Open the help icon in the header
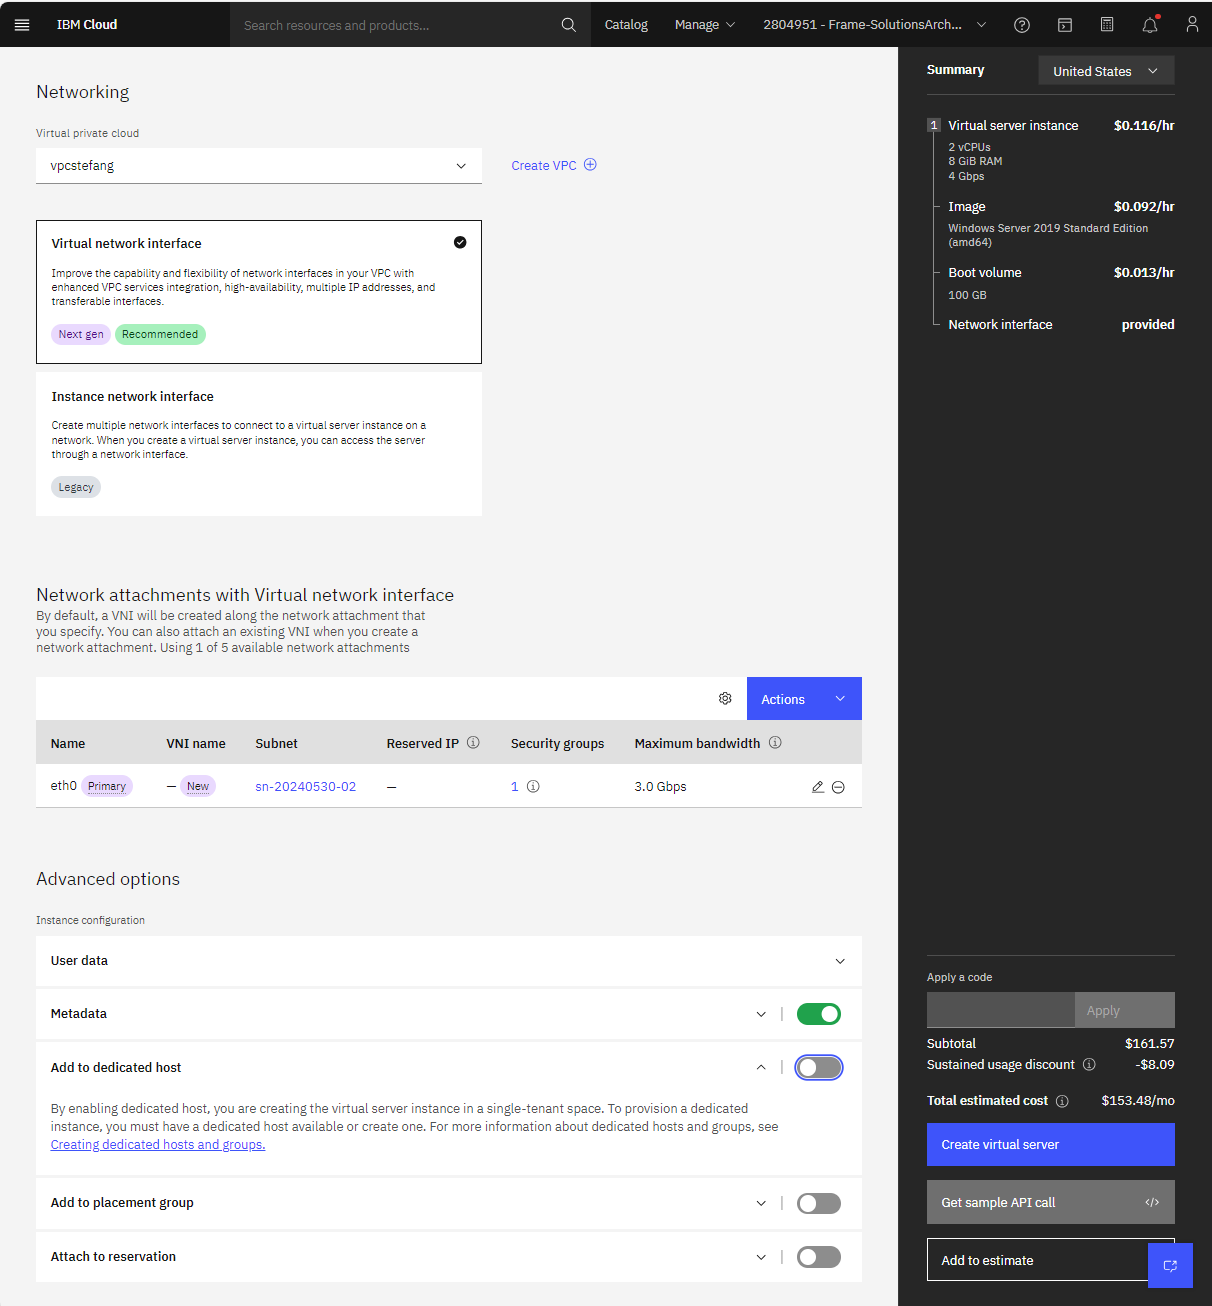1212x1306 pixels. click(1021, 24)
